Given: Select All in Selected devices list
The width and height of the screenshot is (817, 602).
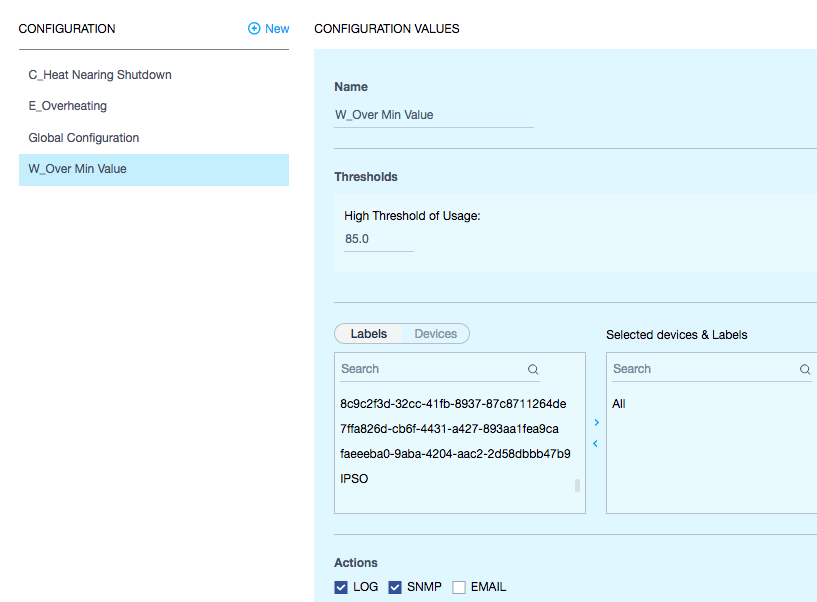Looking at the screenshot, I should pyautogui.click(x=618, y=404).
